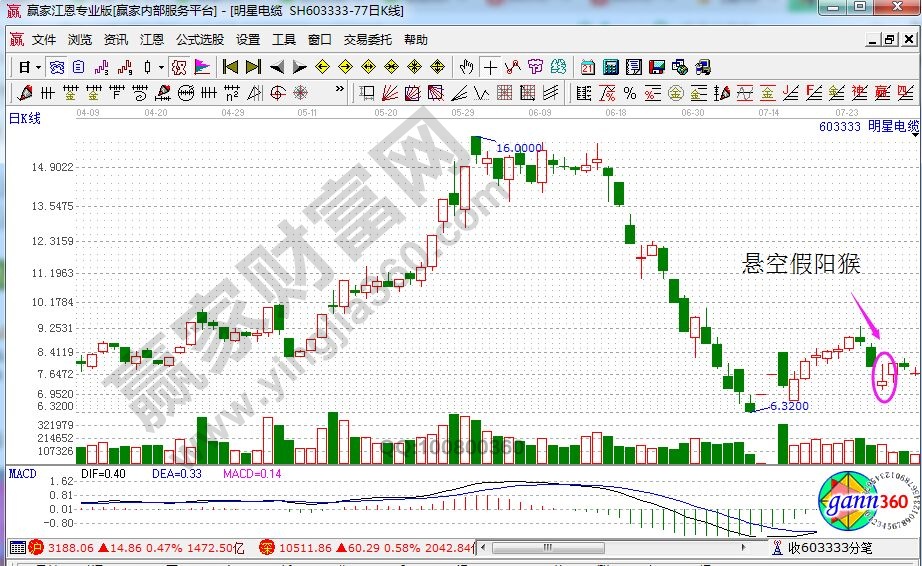The height and width of the screenshot is (566, 922).
Task: Expand the drawing toolbar overflow chevron
Action: click(x=342, y=93)
